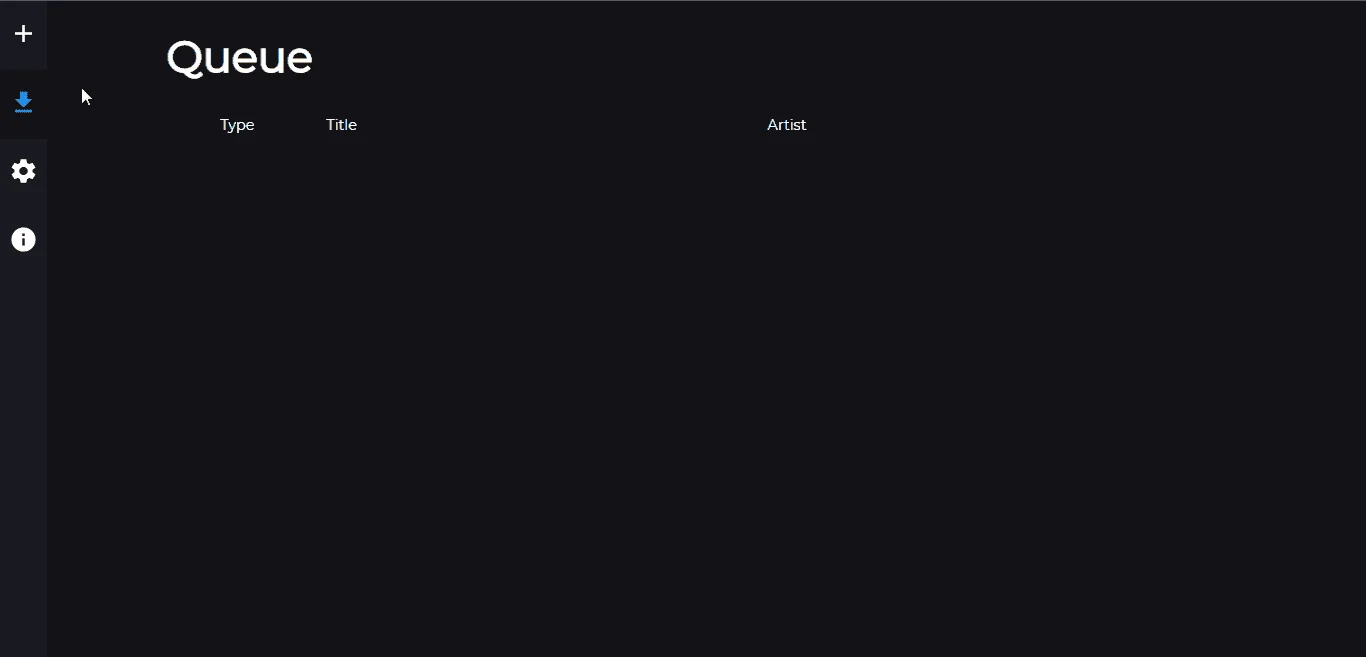
Task: Show the about info icon page
Action: point(23,240)
